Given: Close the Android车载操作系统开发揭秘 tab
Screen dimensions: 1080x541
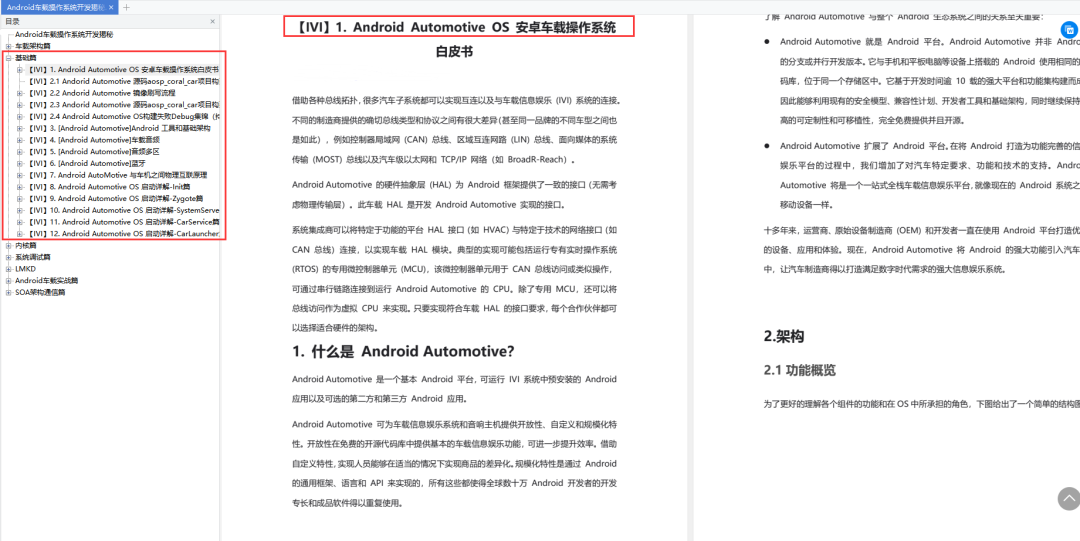Looking at the screenshot, I should click(111, 7).
